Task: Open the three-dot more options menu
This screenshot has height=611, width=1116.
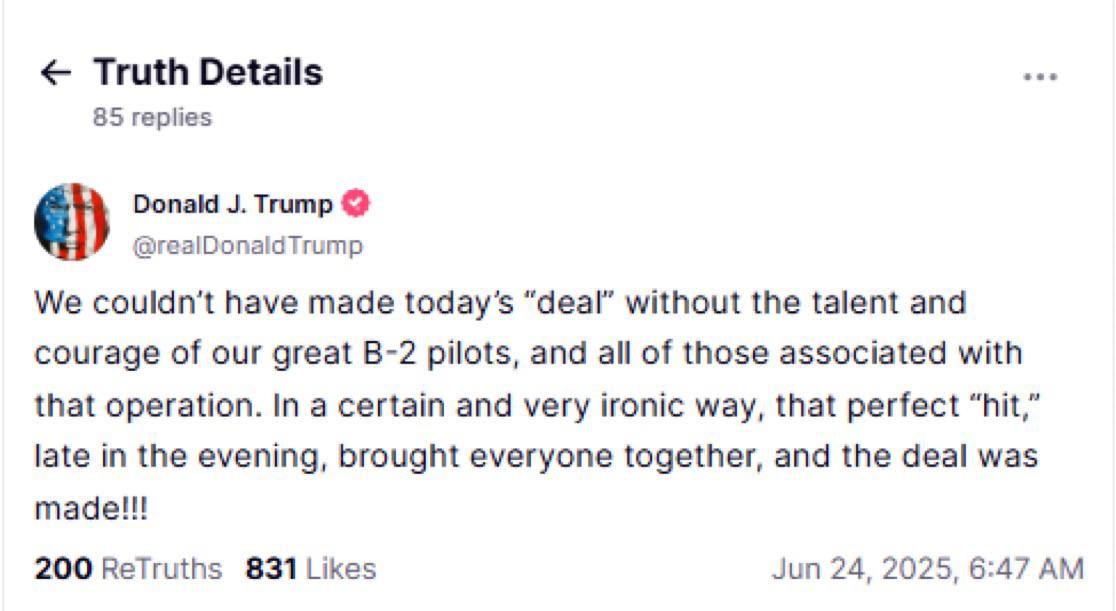Action: coord(1040,77)
